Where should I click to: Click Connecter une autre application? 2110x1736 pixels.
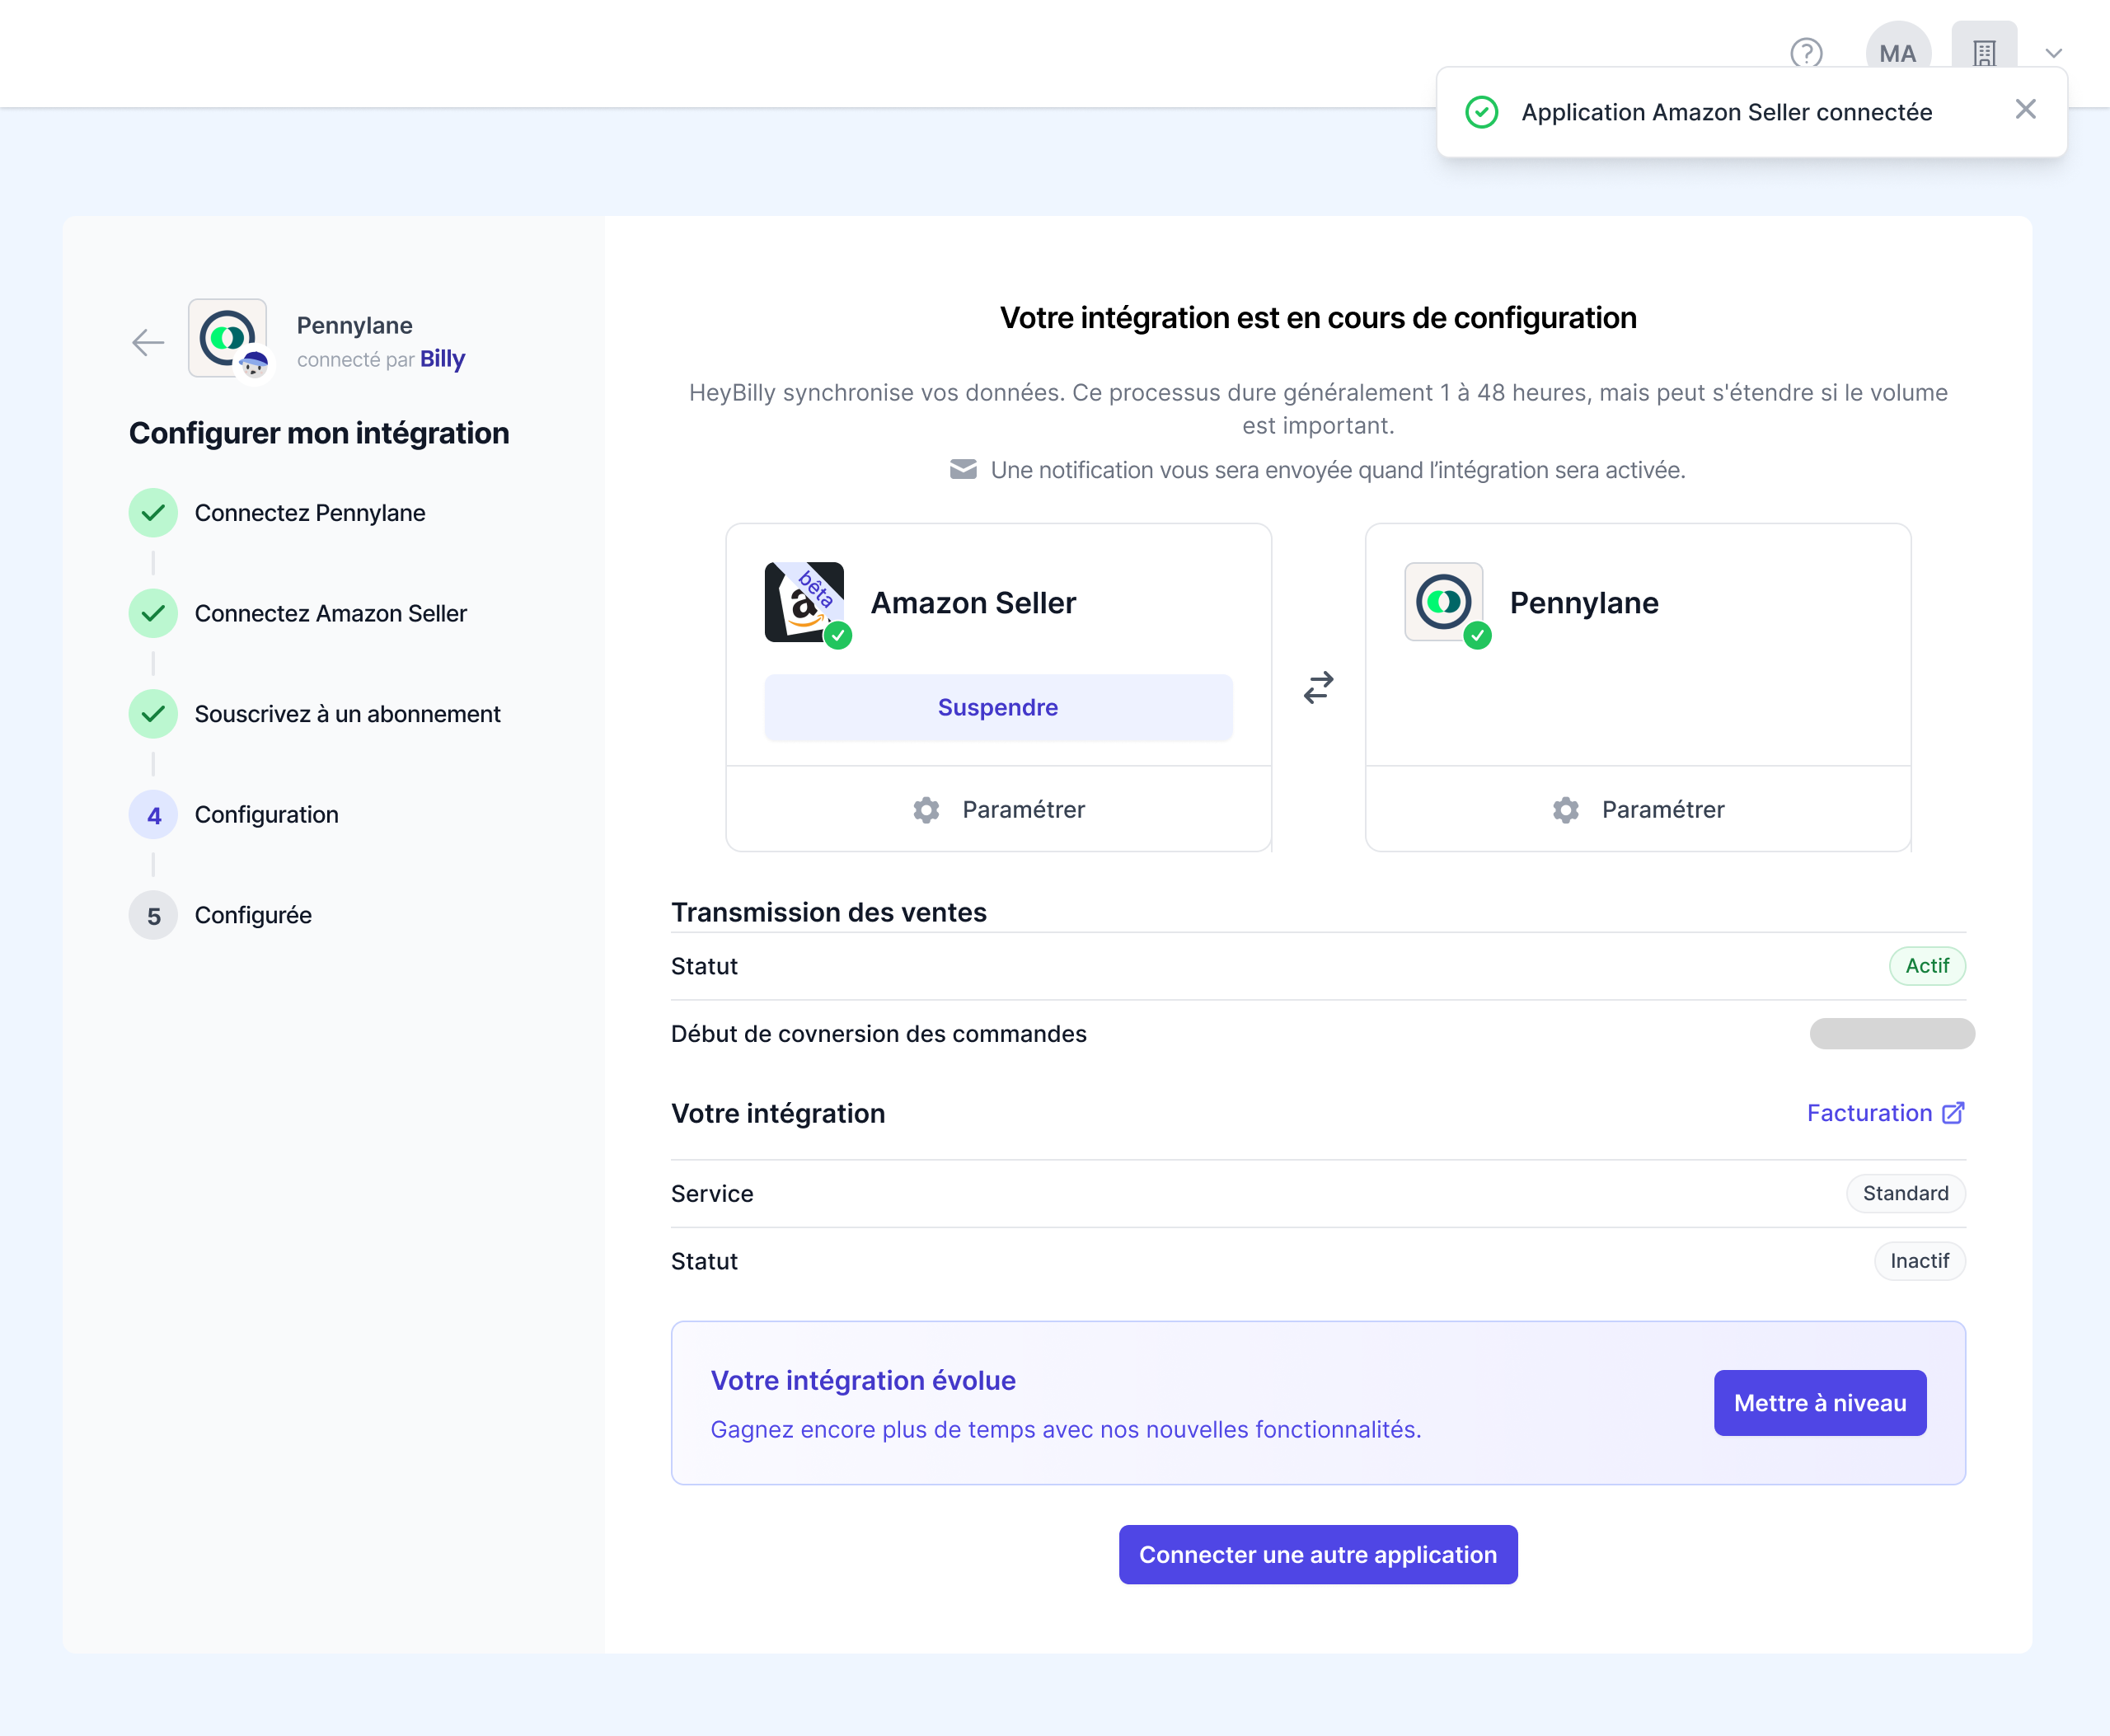(x=1318, y=1555)
